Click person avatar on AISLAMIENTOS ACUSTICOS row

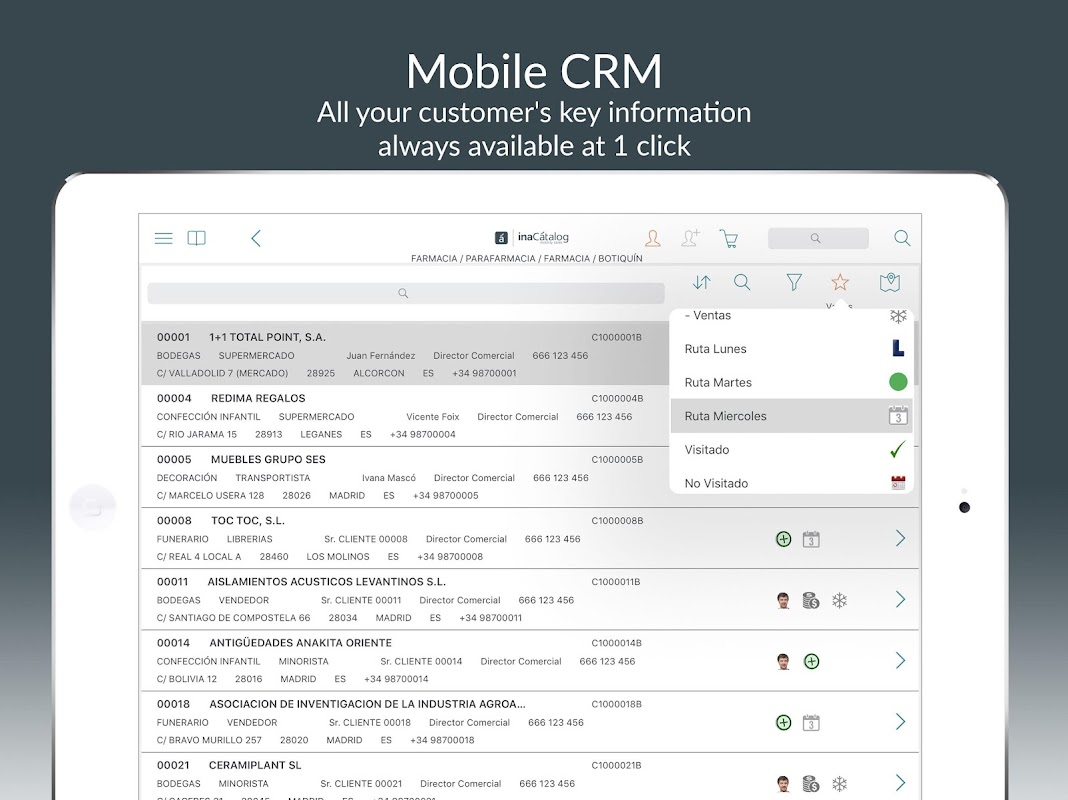[783, 601]
